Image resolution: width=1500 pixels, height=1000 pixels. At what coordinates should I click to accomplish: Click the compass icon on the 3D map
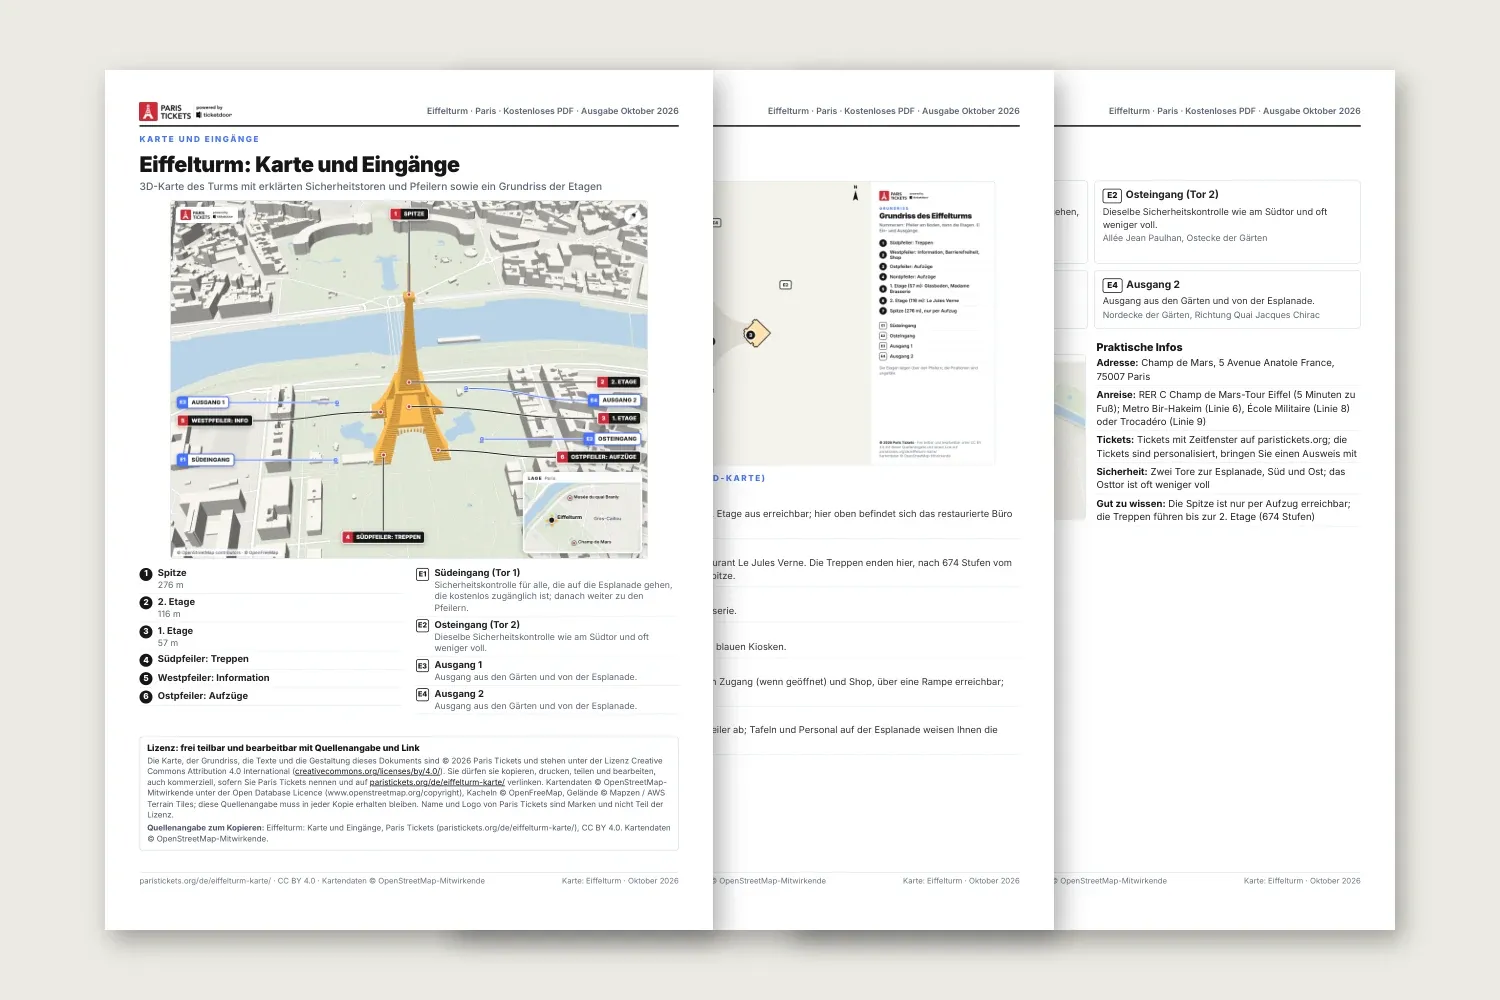pos(632,215)
